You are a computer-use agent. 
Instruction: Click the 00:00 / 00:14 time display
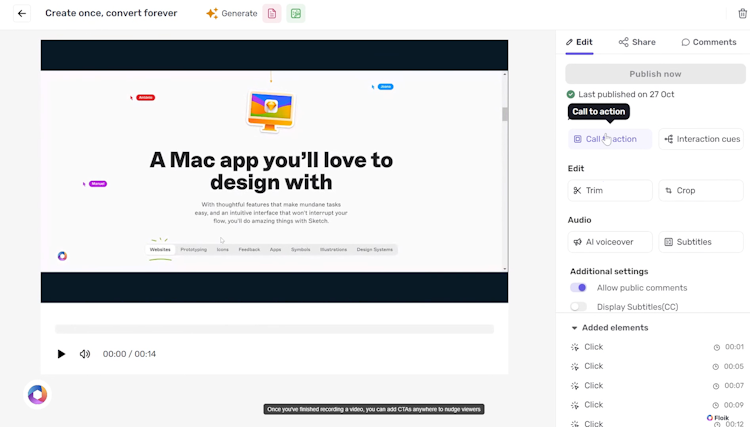pyautogui.click(x=129, y=354)
